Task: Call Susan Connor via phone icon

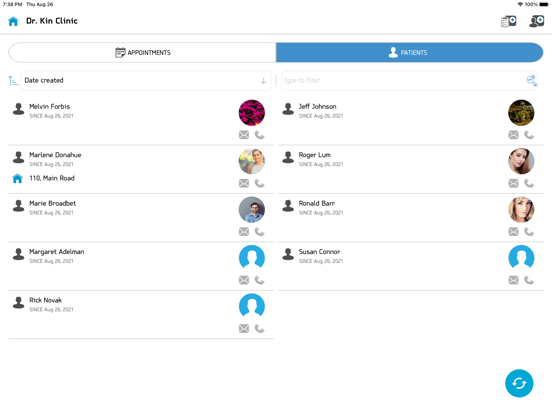Action: (529, 280)
